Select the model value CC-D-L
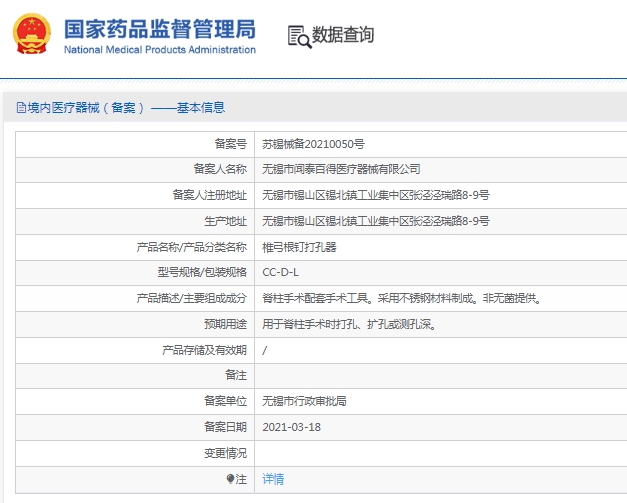 (x=280, y=272)
